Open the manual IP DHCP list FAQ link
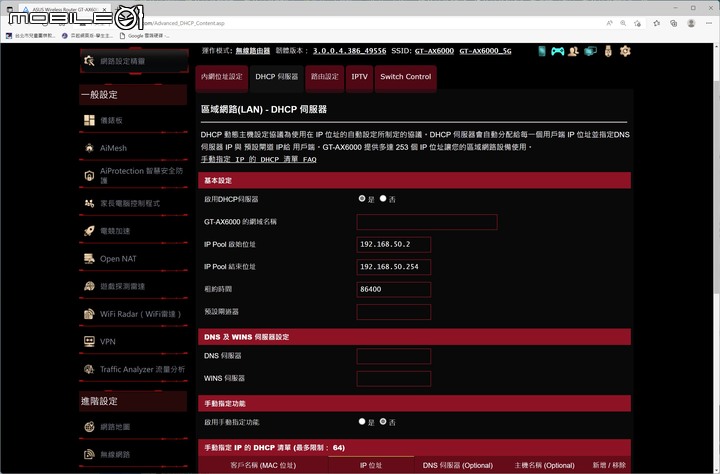Screen dimensions: 720x474 point(259,159)
